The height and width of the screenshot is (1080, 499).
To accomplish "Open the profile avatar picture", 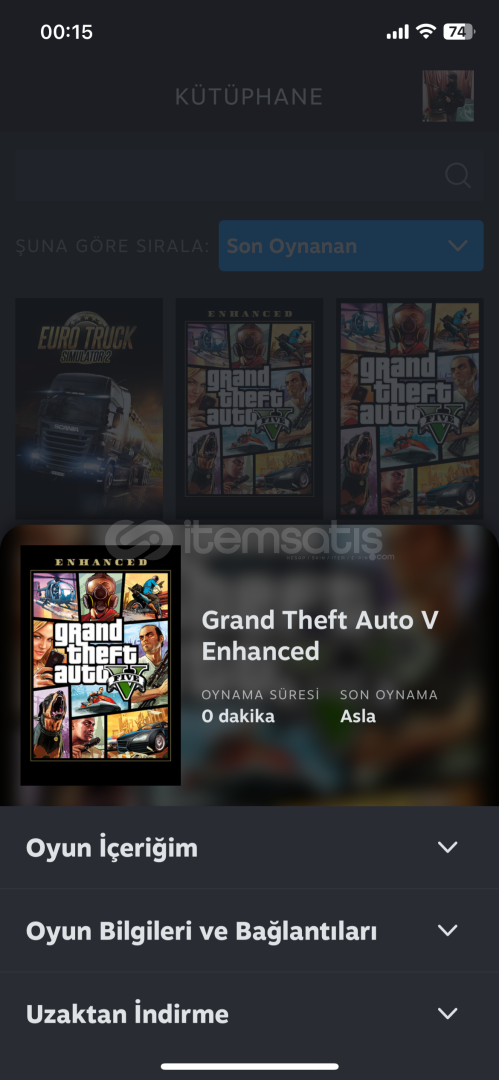I will (x=448, y=96).
